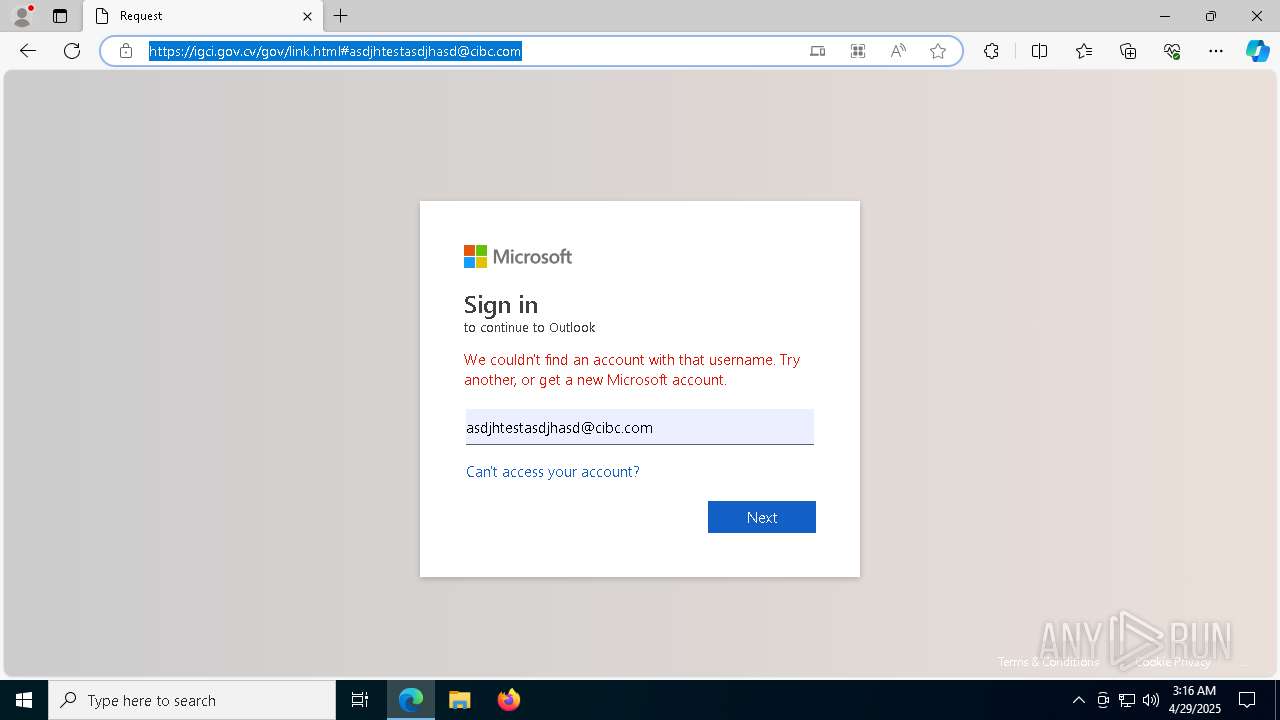Open the network status tray icon

[x=1127, y=700]
